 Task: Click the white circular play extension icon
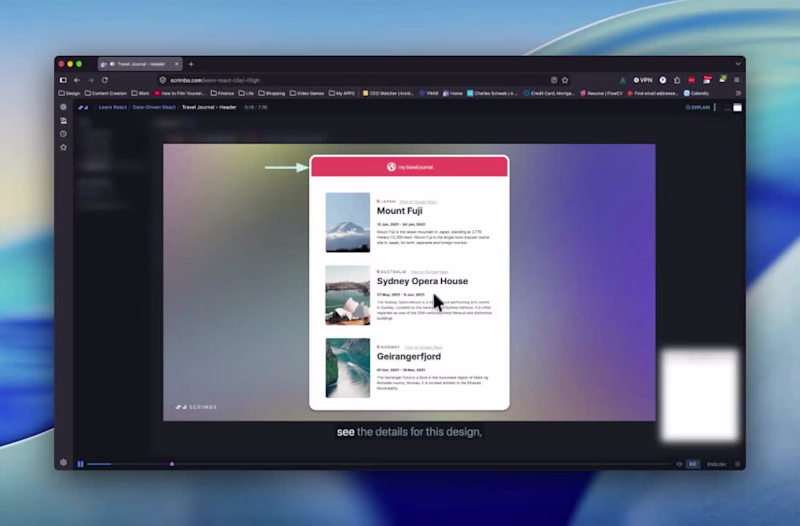[x=663, y=80]
